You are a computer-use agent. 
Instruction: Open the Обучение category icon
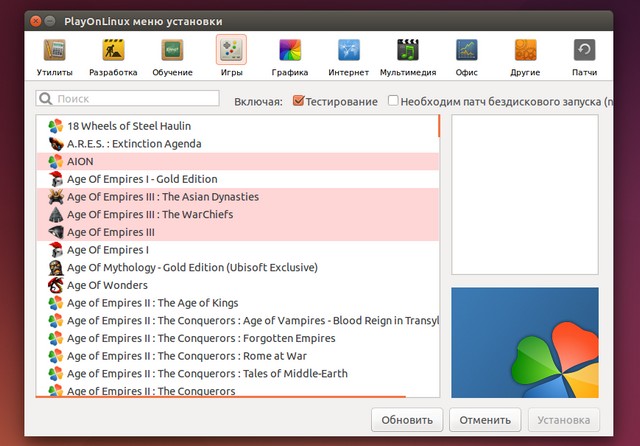pyautogui.click(x=172, y=50)
